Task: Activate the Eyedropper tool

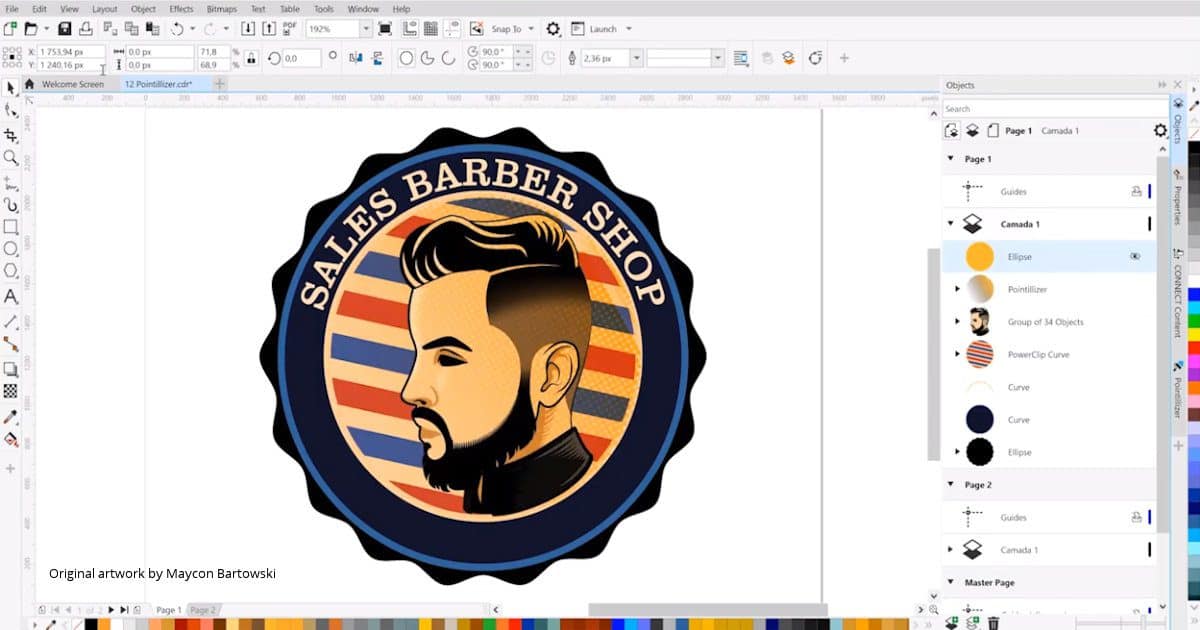Action: 11,416
